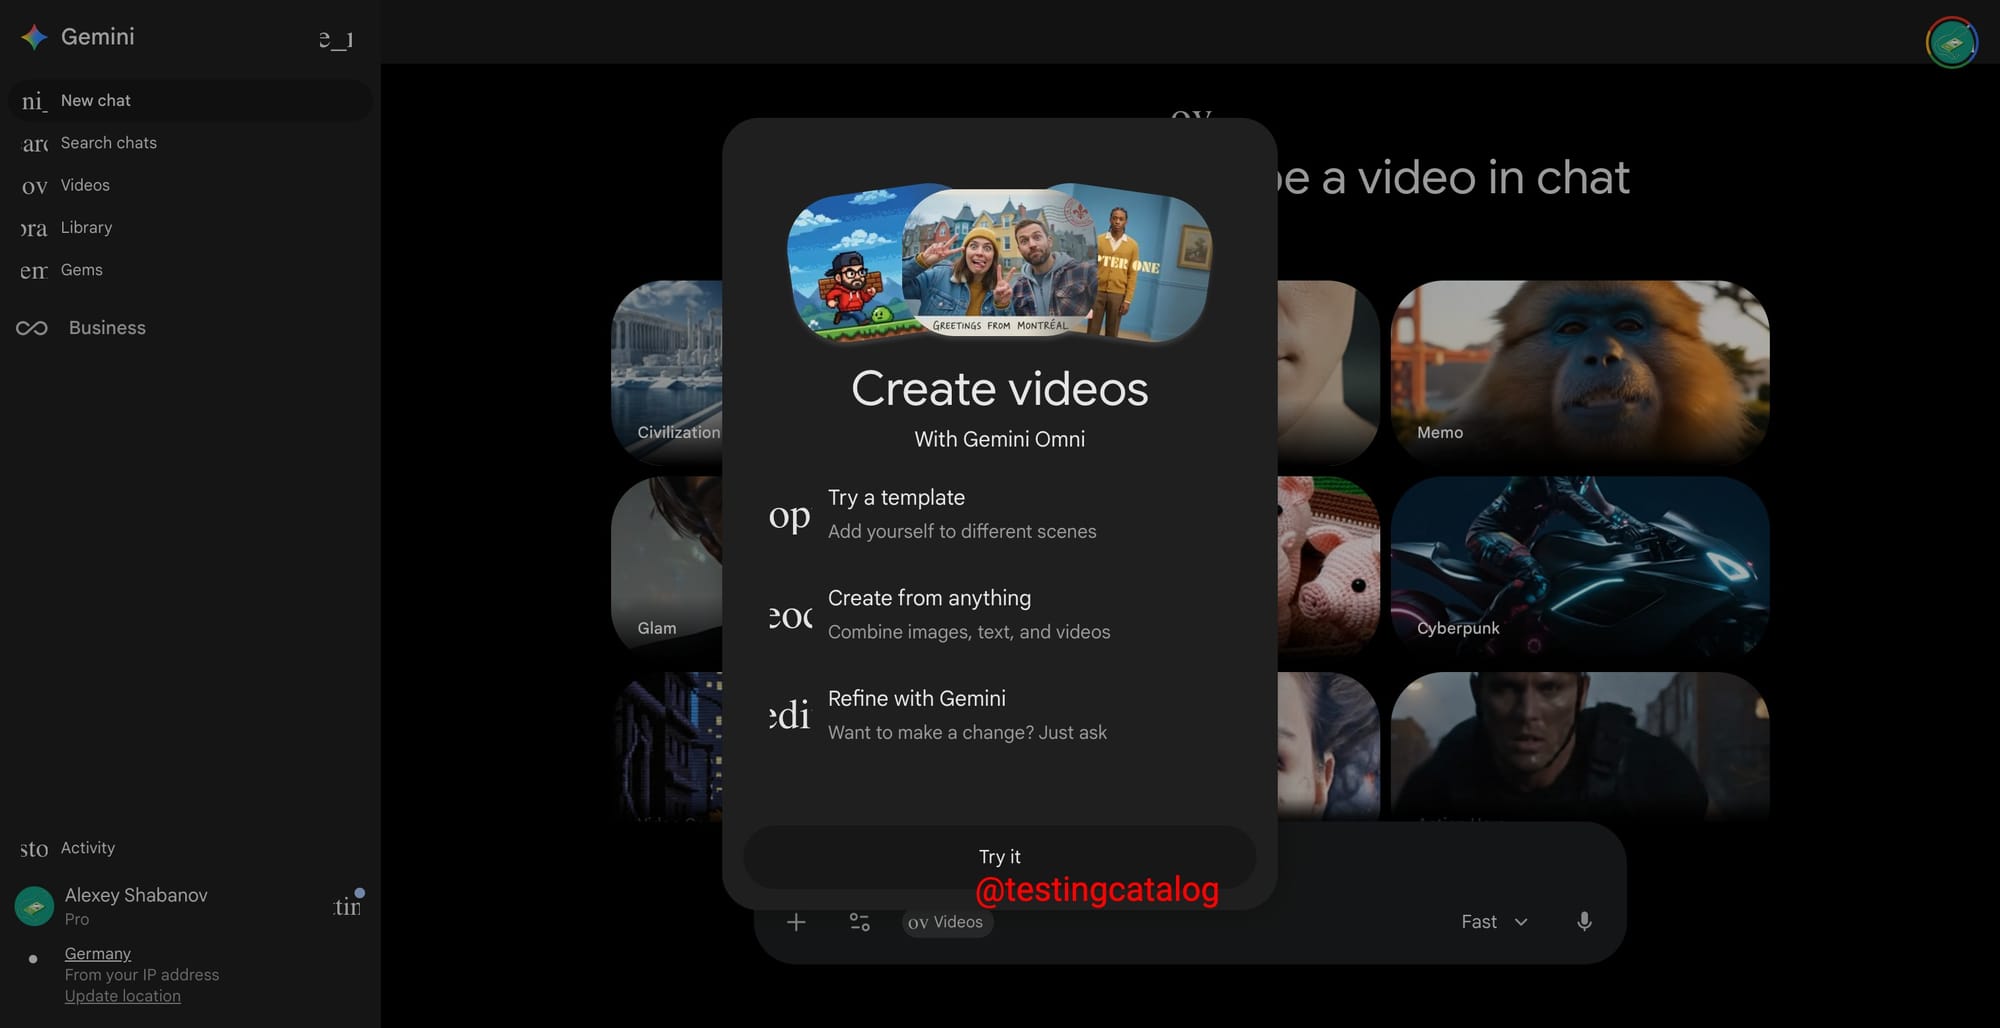Click the Library sidebar icon
Image resolution: width=2000 pixels, height=1028 pixels.
pos(34,228)
